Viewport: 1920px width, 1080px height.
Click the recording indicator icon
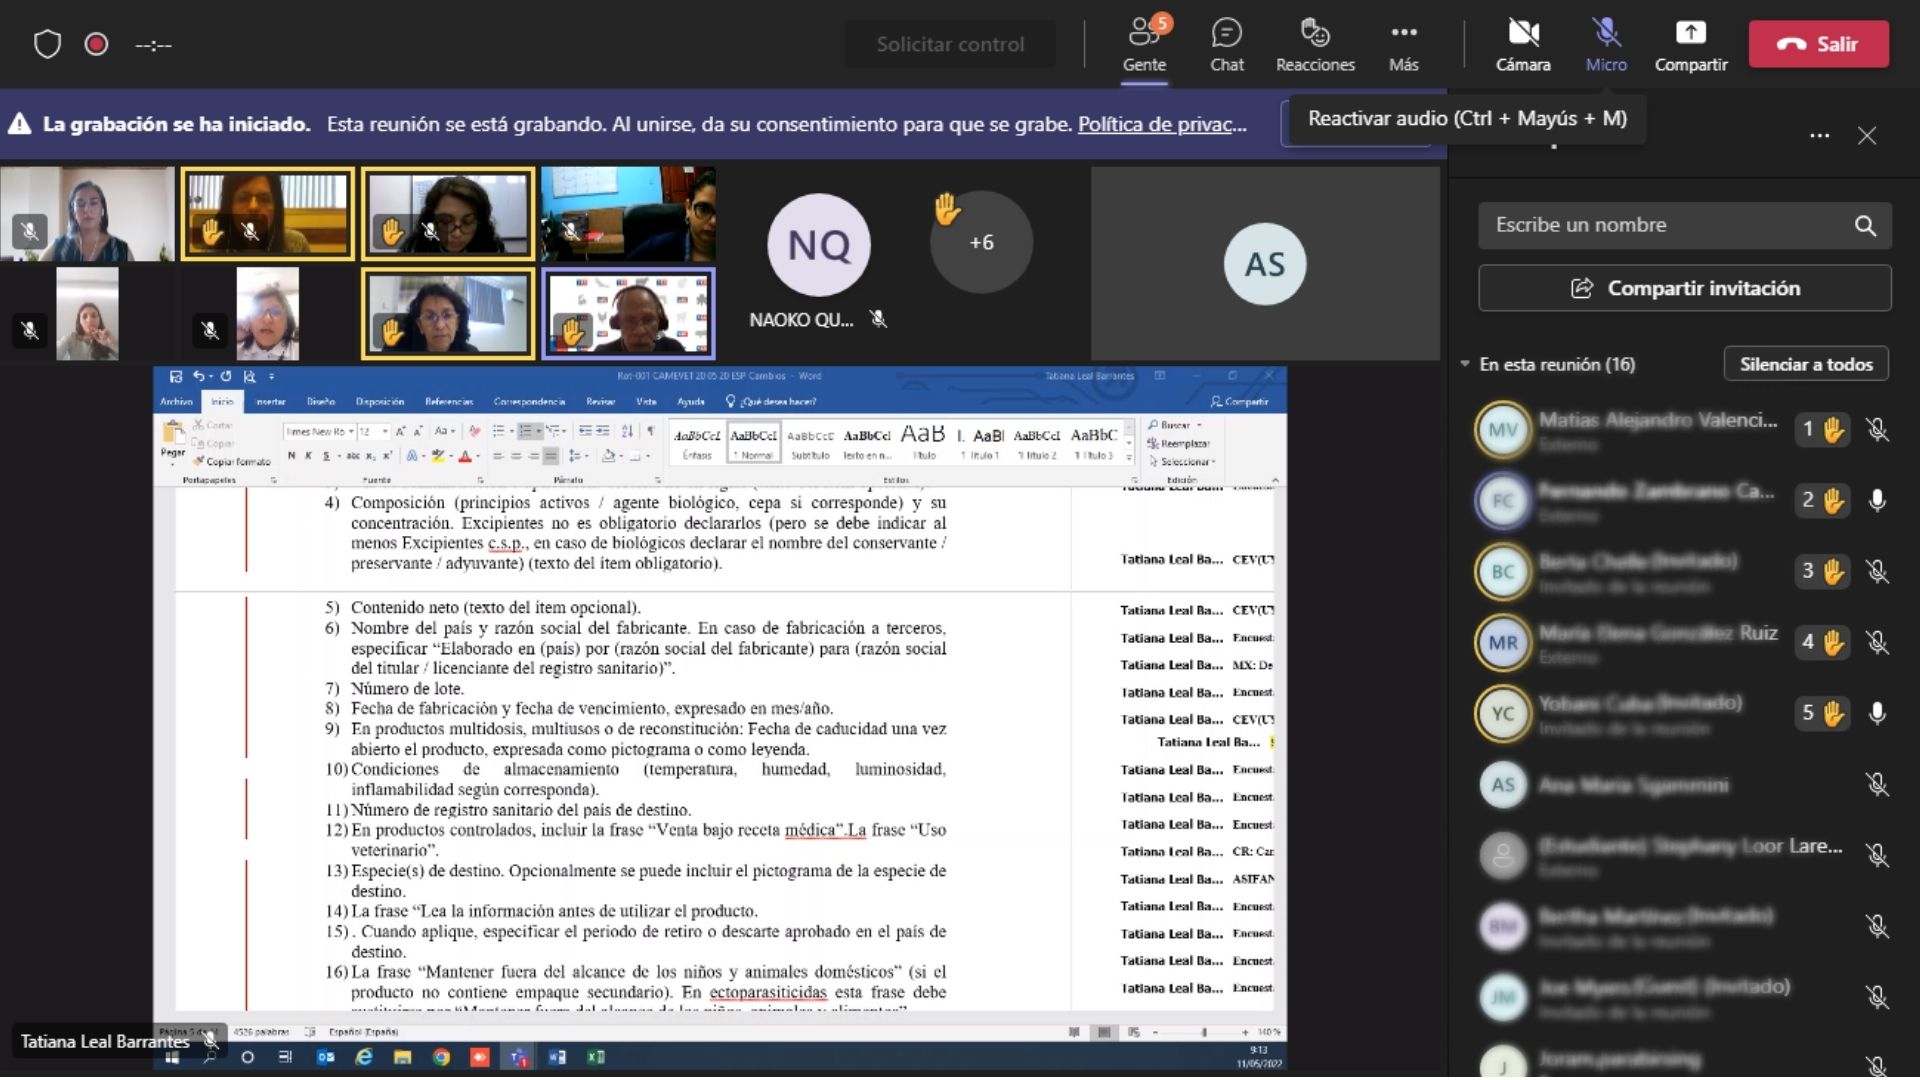[x=96, y=44]
